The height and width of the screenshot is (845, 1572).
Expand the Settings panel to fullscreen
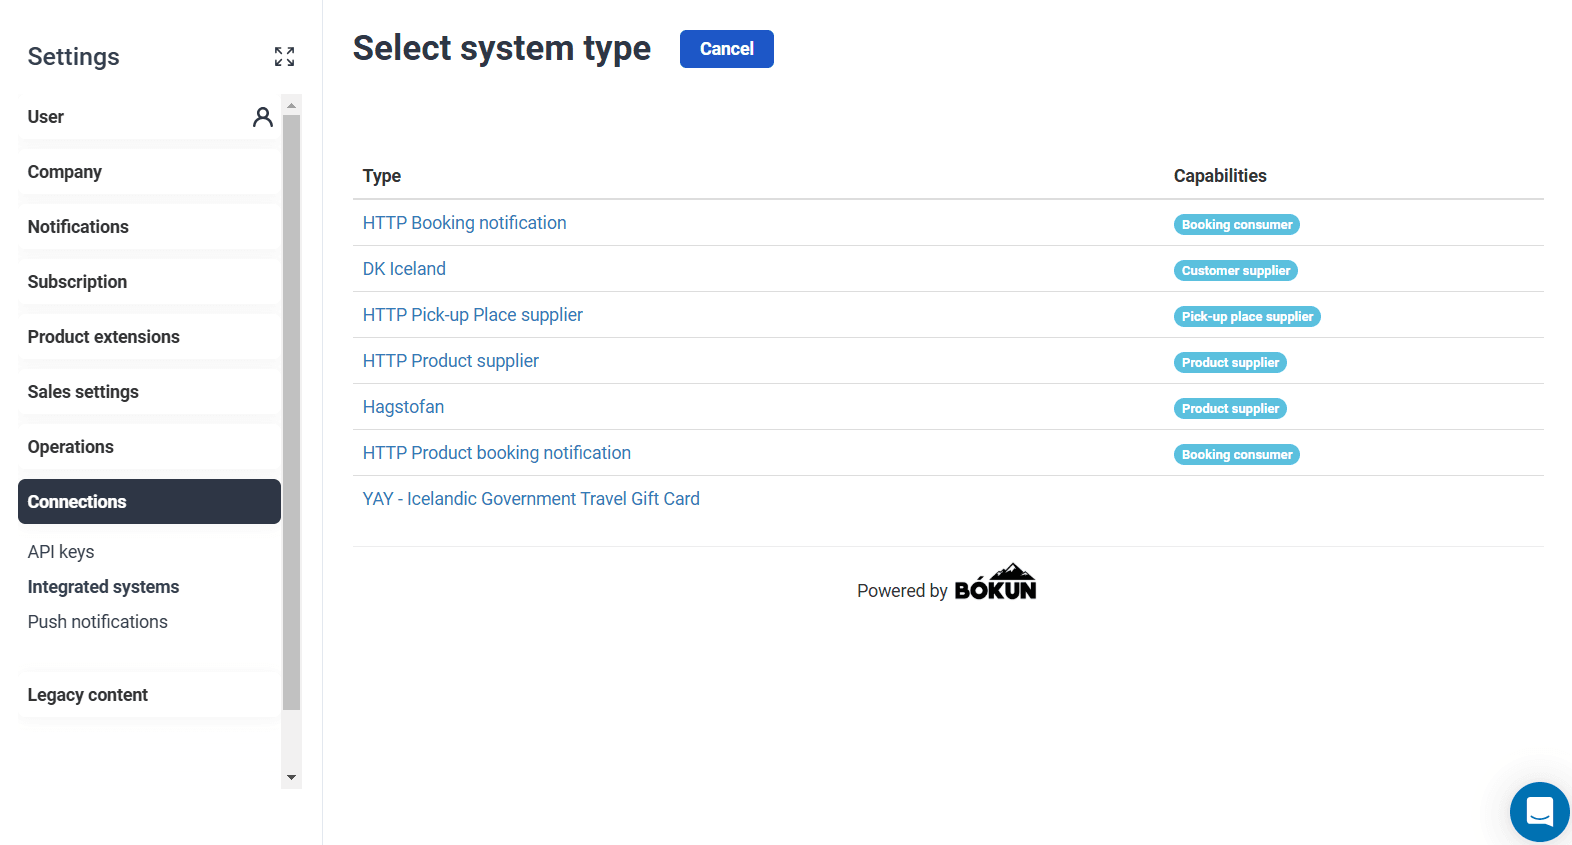285,57
